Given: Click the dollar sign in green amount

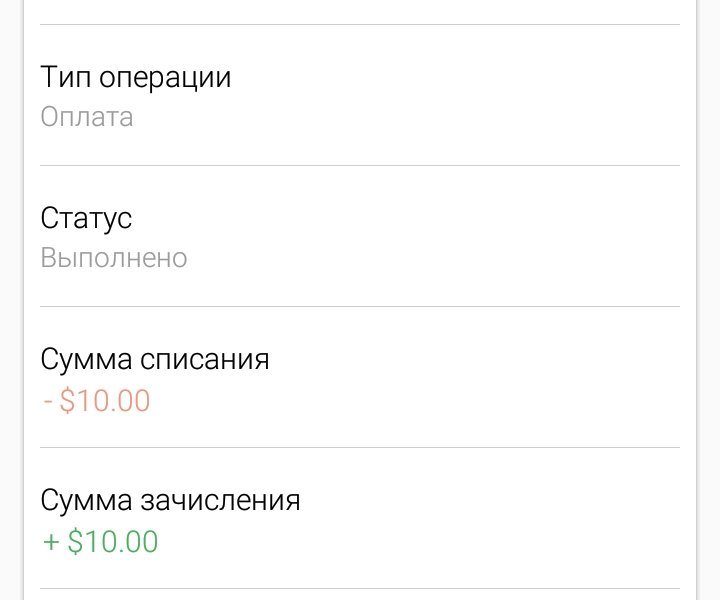Looking at the screenshot, I should click(x=75, y=541).
